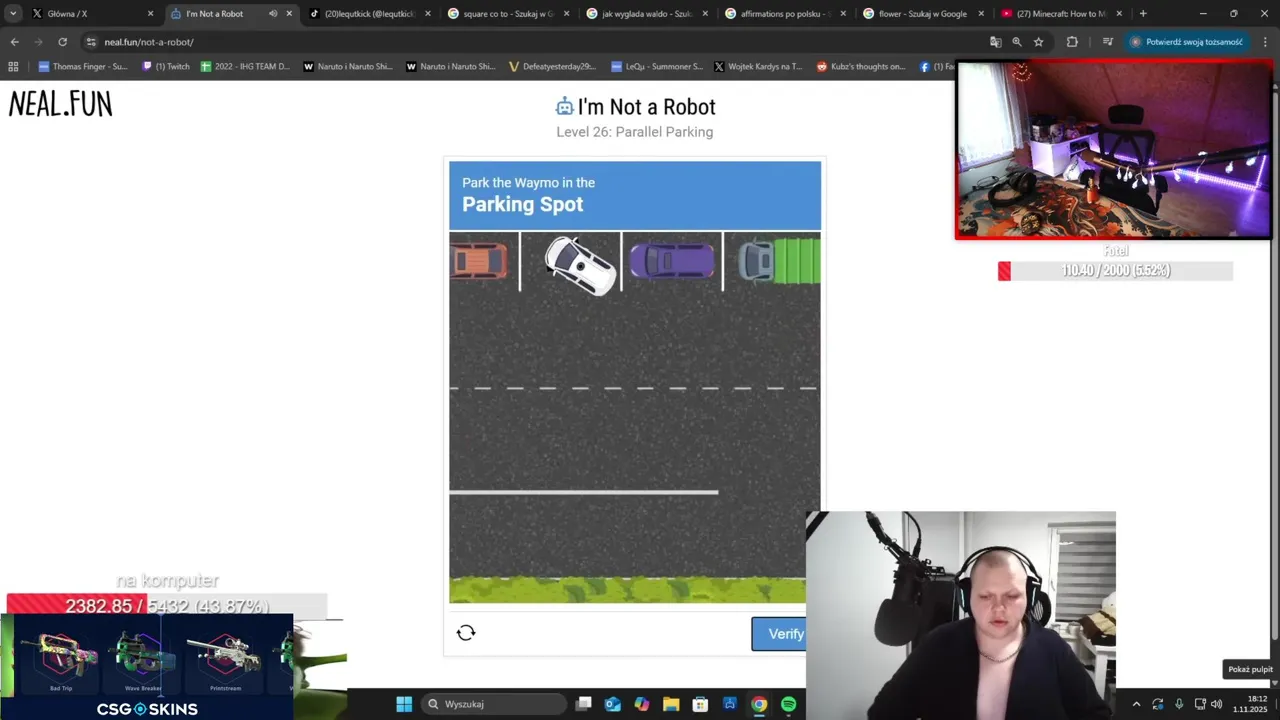
Task: Open Chrome three-dot menu
Action: coord(1265,42)
